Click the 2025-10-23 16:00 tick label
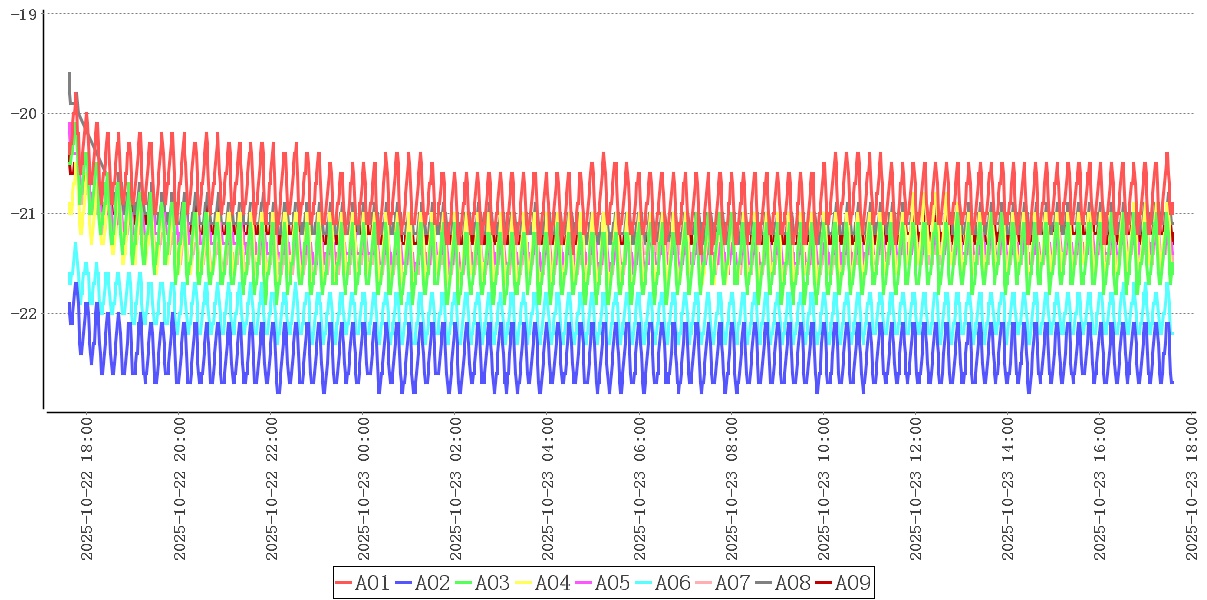1207x600 pixels. pyautogui.click(x=1102, y=490)
